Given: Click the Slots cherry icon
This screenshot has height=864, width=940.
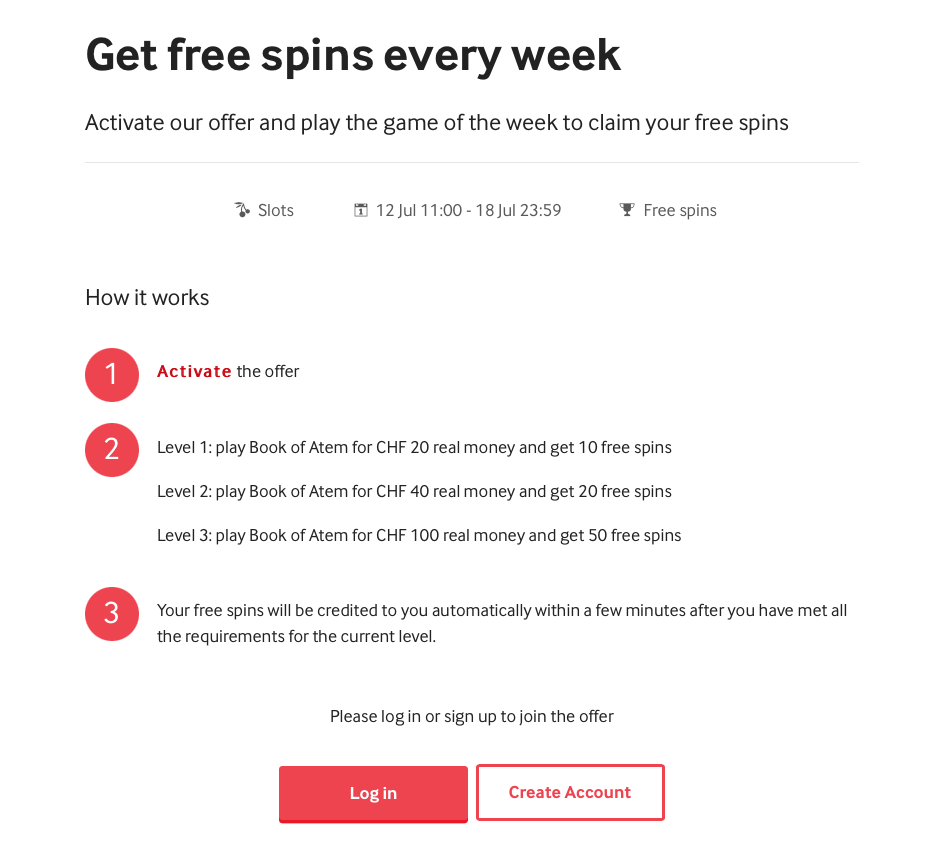Looking at the screenshot, I should coord(241,210).
